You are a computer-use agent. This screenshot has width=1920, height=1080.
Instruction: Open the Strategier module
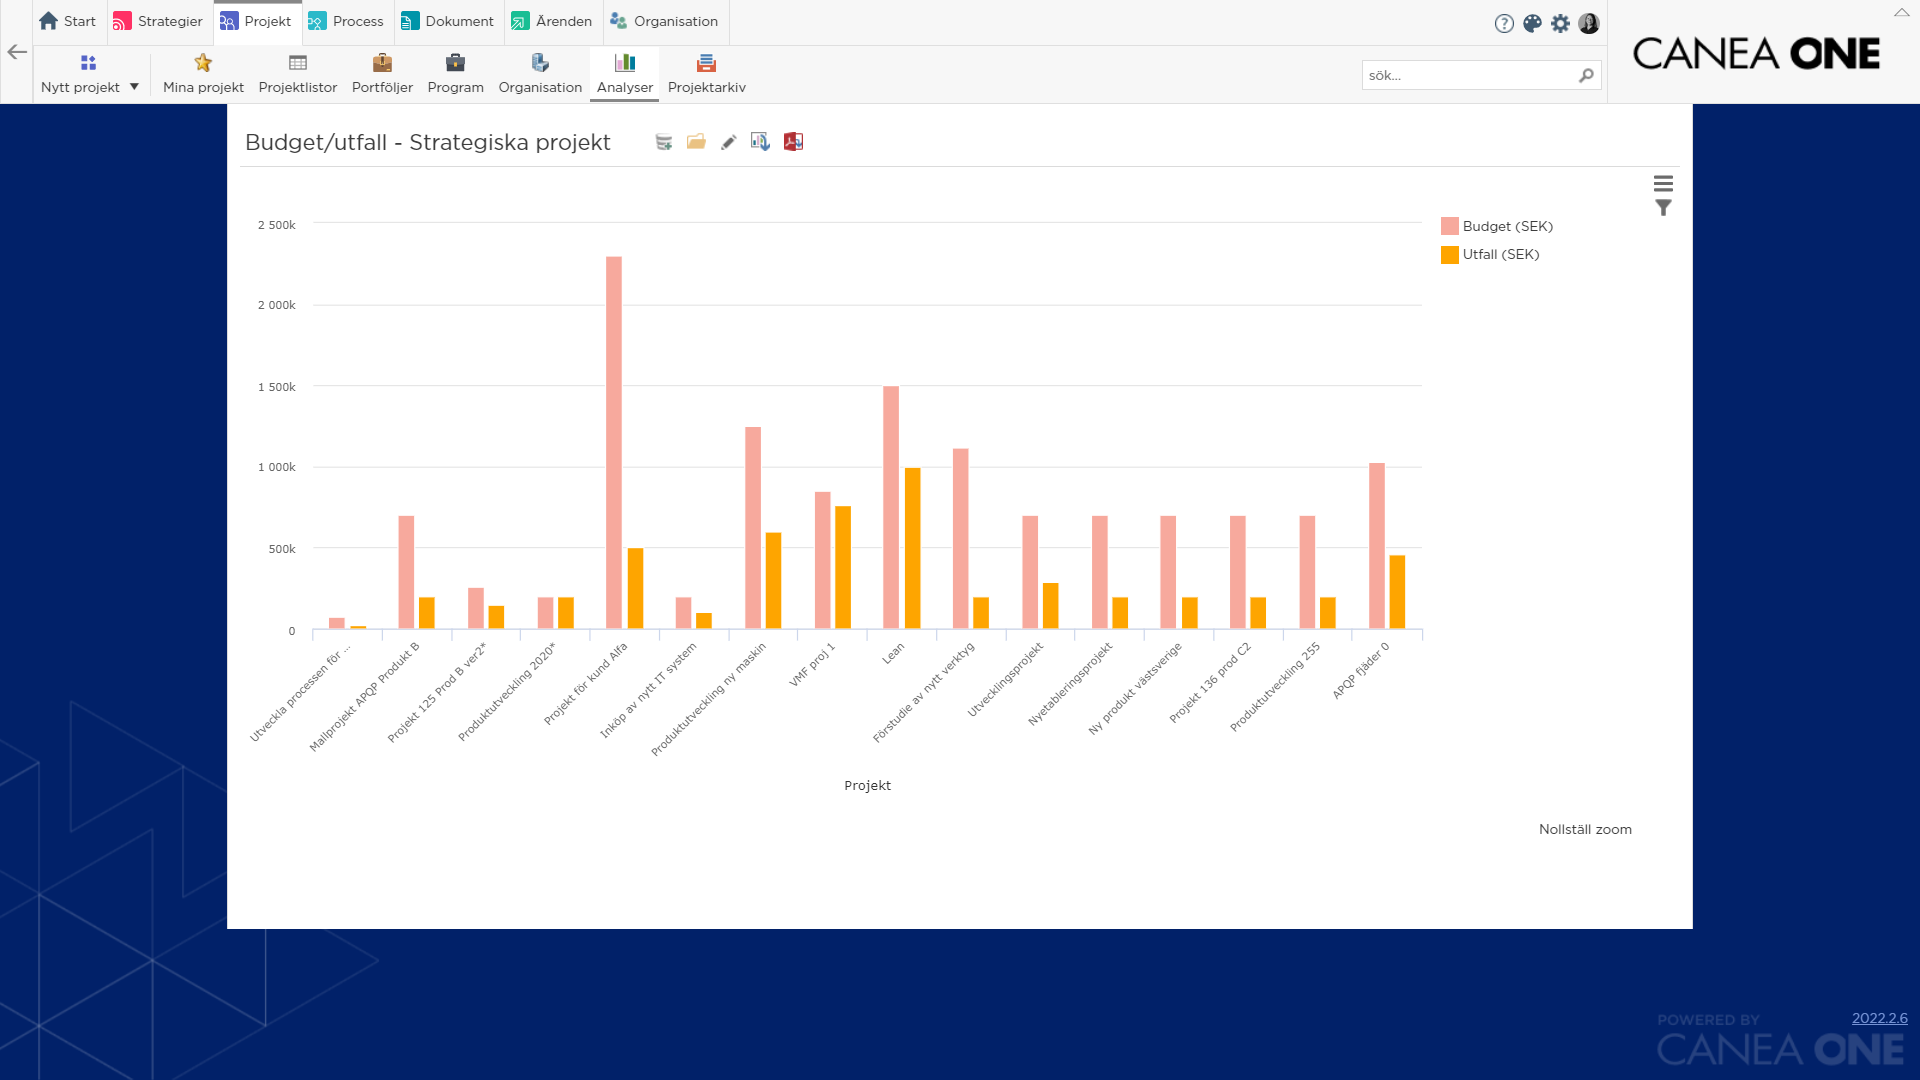pos(157,21)
